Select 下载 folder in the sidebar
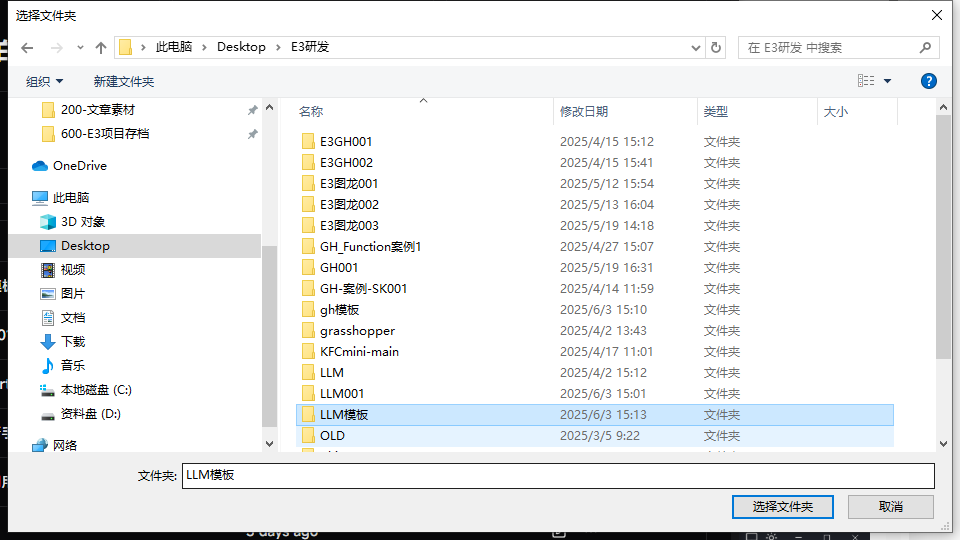Screen dimensions: 960x540 [73, 342]
